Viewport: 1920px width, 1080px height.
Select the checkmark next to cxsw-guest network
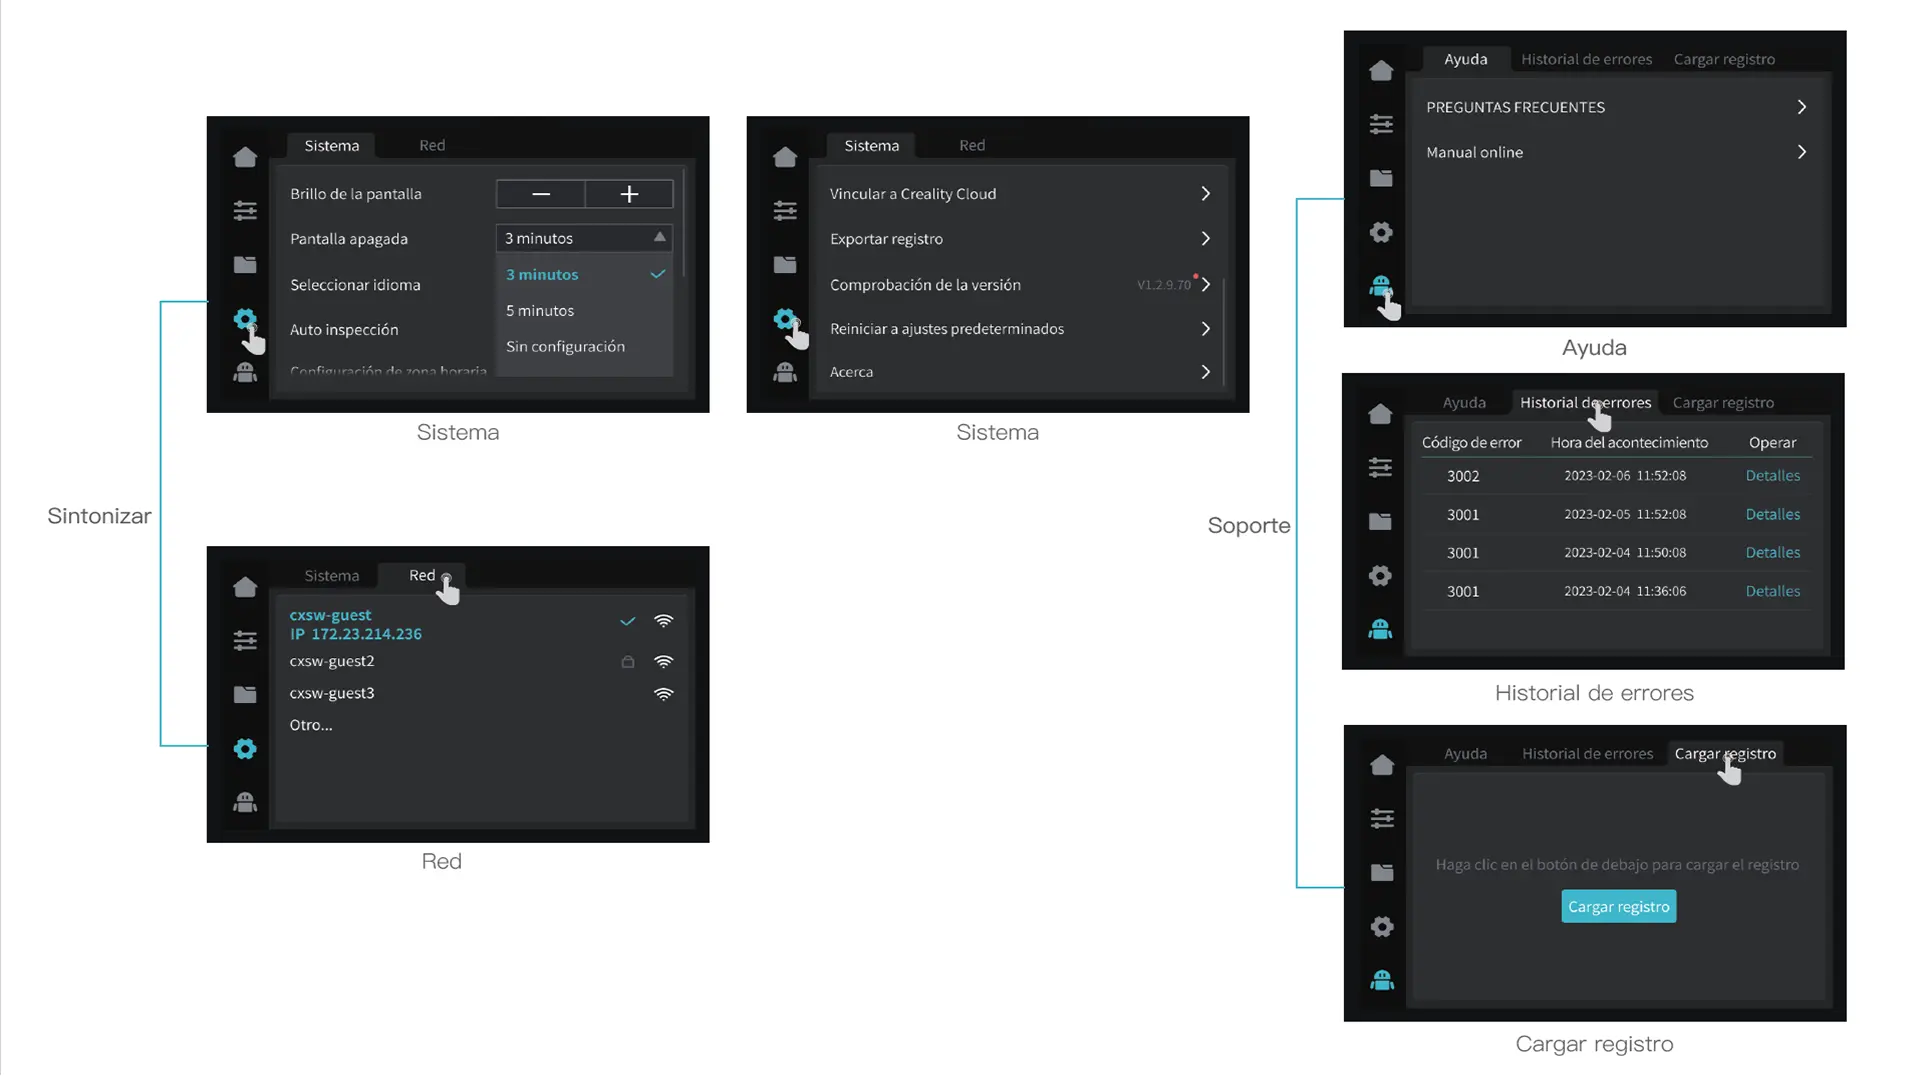[x=626, y=622]
